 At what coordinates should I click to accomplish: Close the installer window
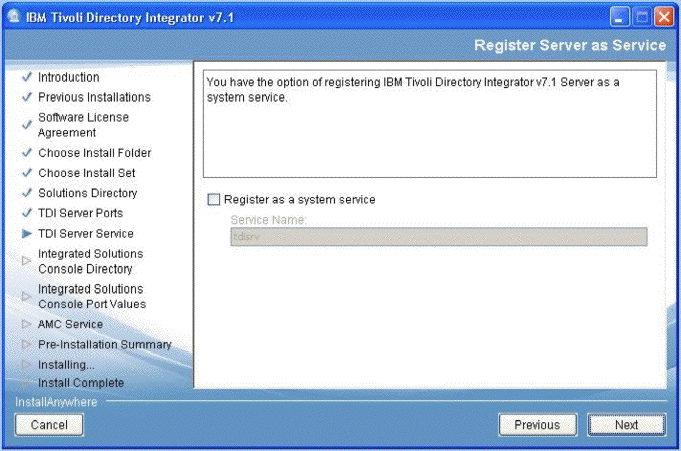point(664,17)
